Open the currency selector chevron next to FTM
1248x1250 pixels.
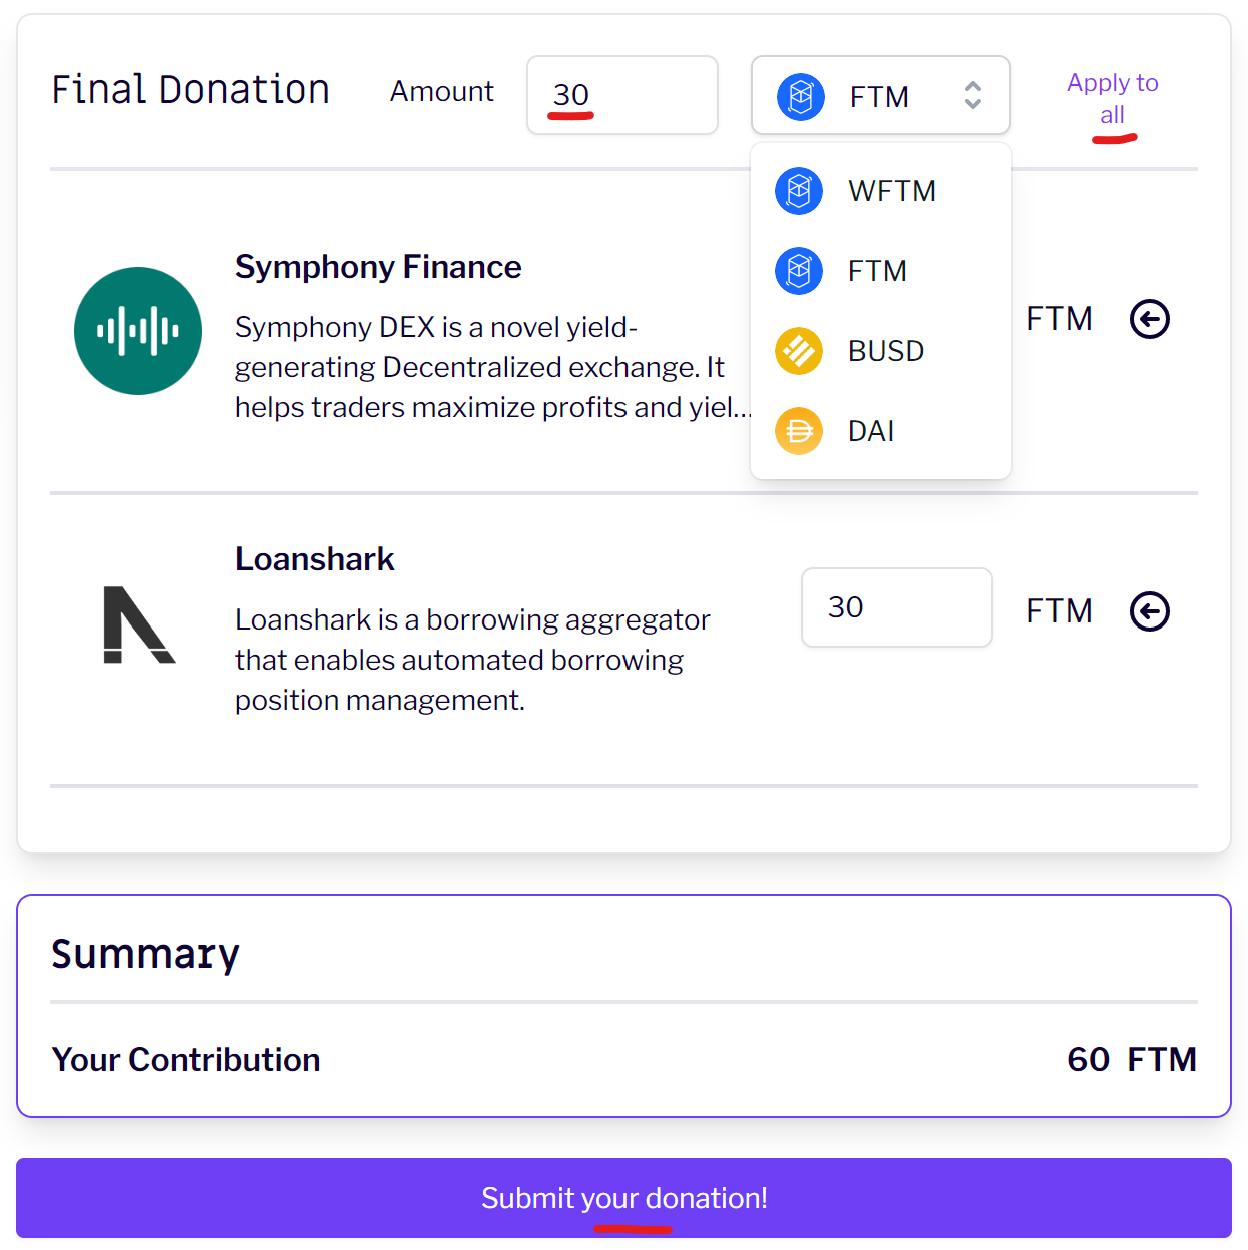pos(972,96)
